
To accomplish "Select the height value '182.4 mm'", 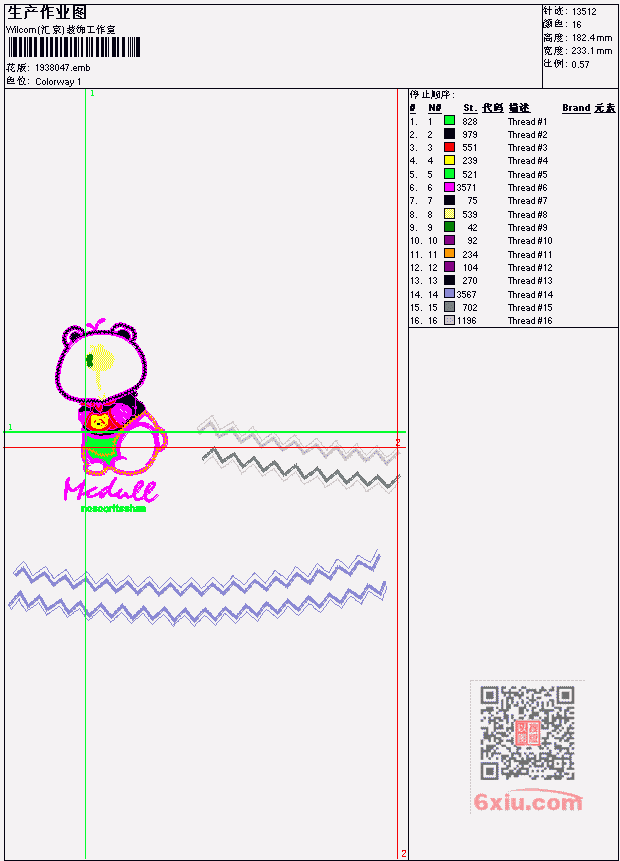I will tap(592, 38).
